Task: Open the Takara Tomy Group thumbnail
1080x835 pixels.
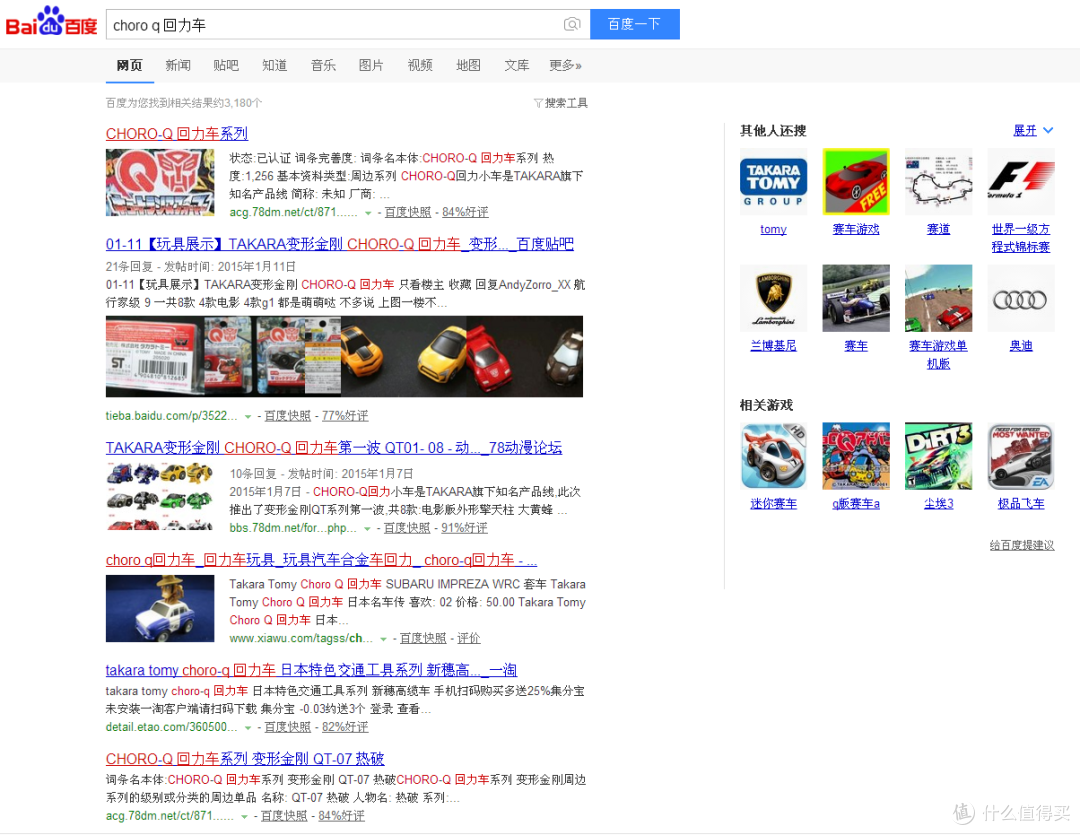Action: [773, 182]
